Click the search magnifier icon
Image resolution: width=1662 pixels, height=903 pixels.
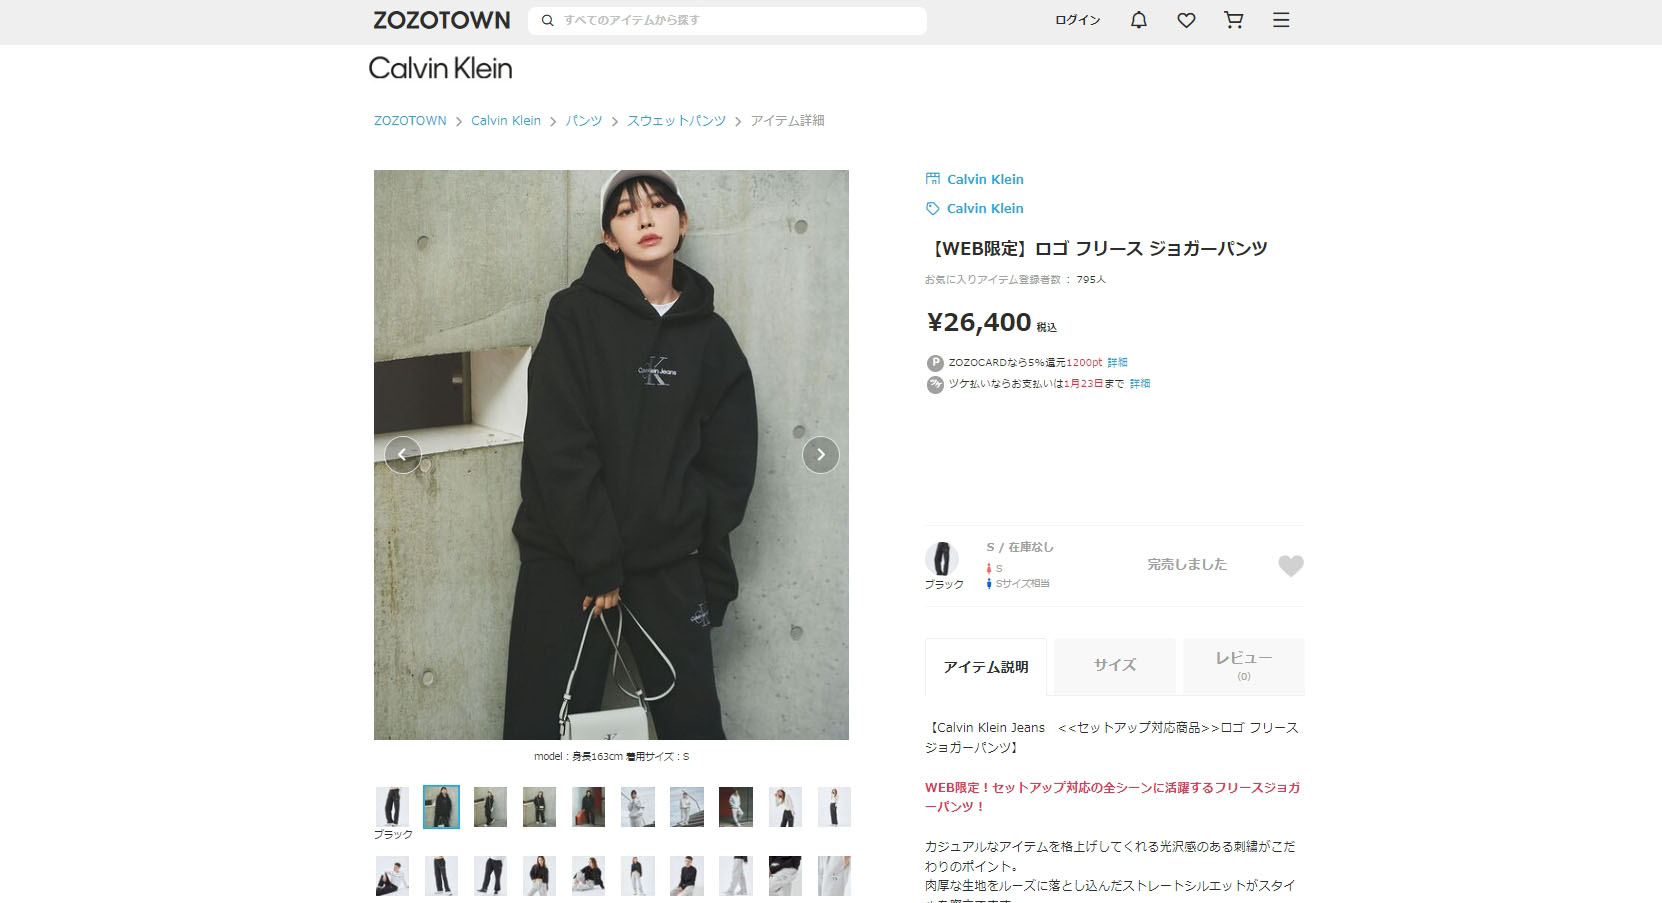(x=547, y=20)
